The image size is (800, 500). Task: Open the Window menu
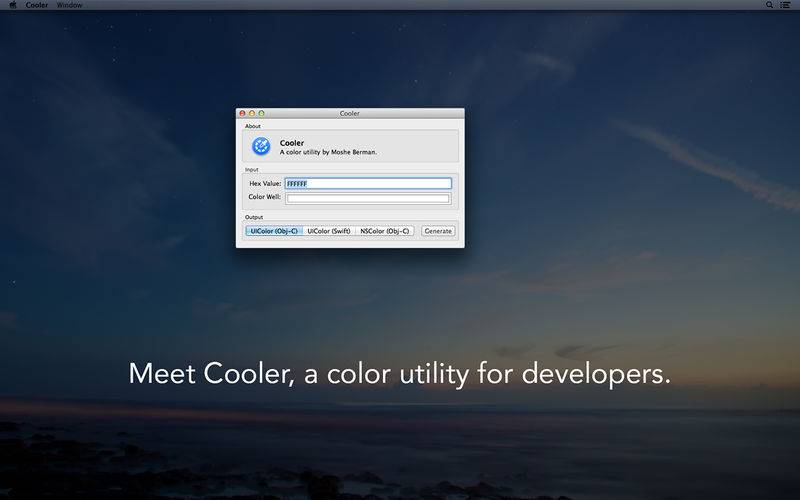[69, 5]
